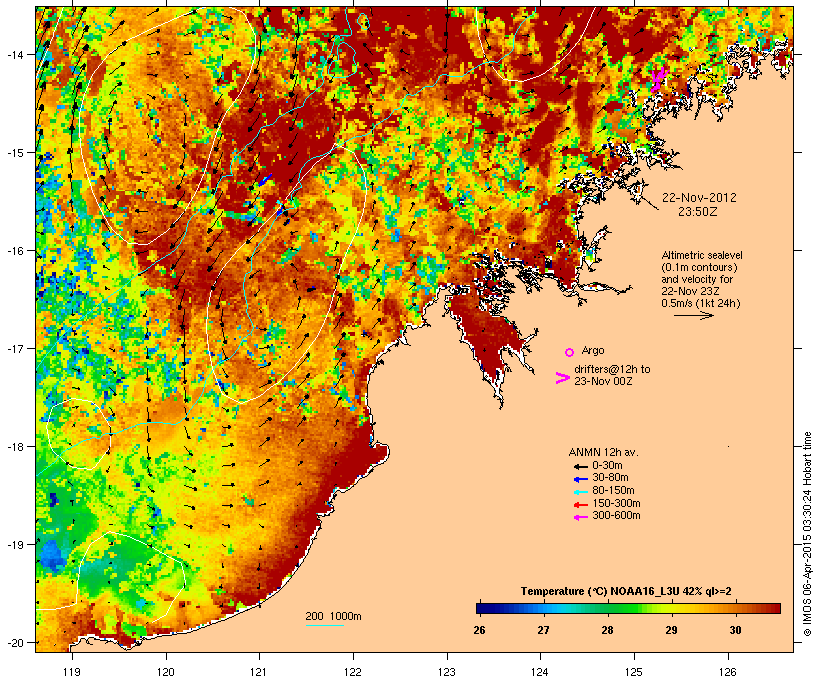The width and height of the screenshot is (820, 680).
Task: Click the cyan 200 1000m isobath legend line
Action: 324,626
